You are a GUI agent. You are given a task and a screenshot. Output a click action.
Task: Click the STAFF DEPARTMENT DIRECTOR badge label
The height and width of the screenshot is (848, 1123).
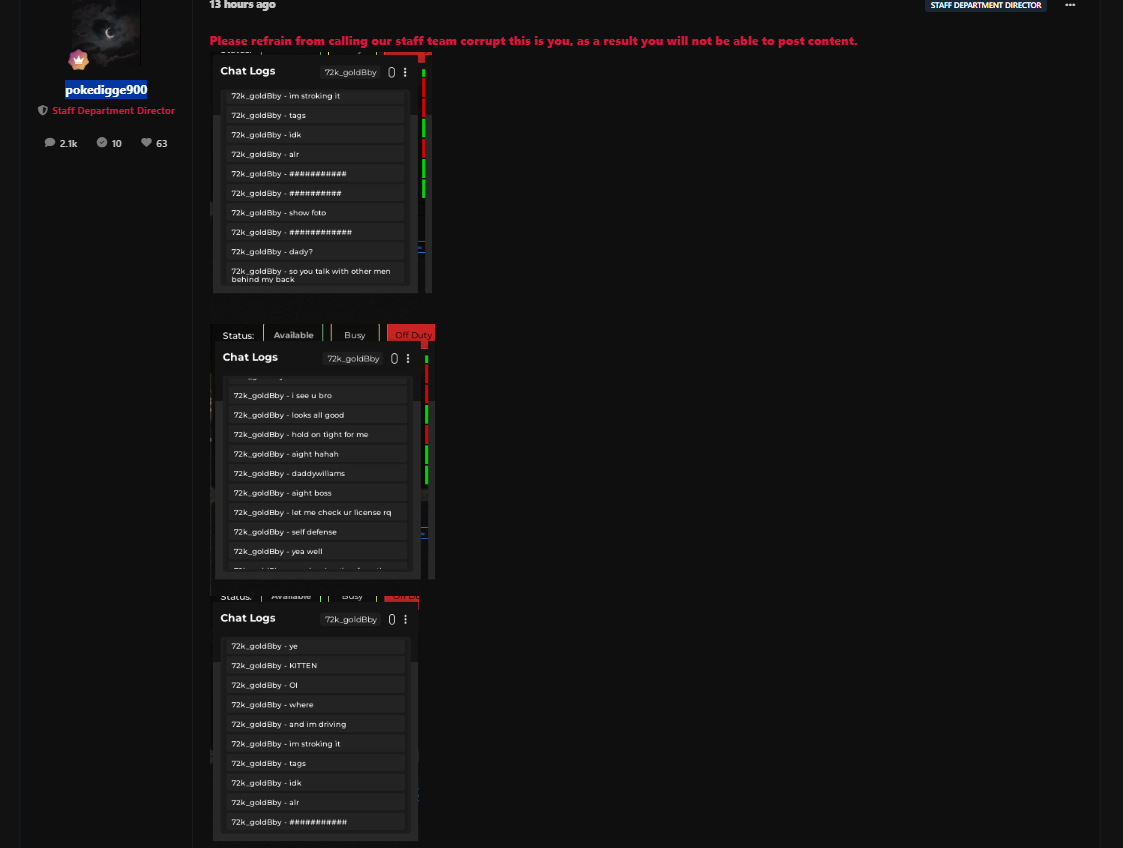tap(985, 5)
